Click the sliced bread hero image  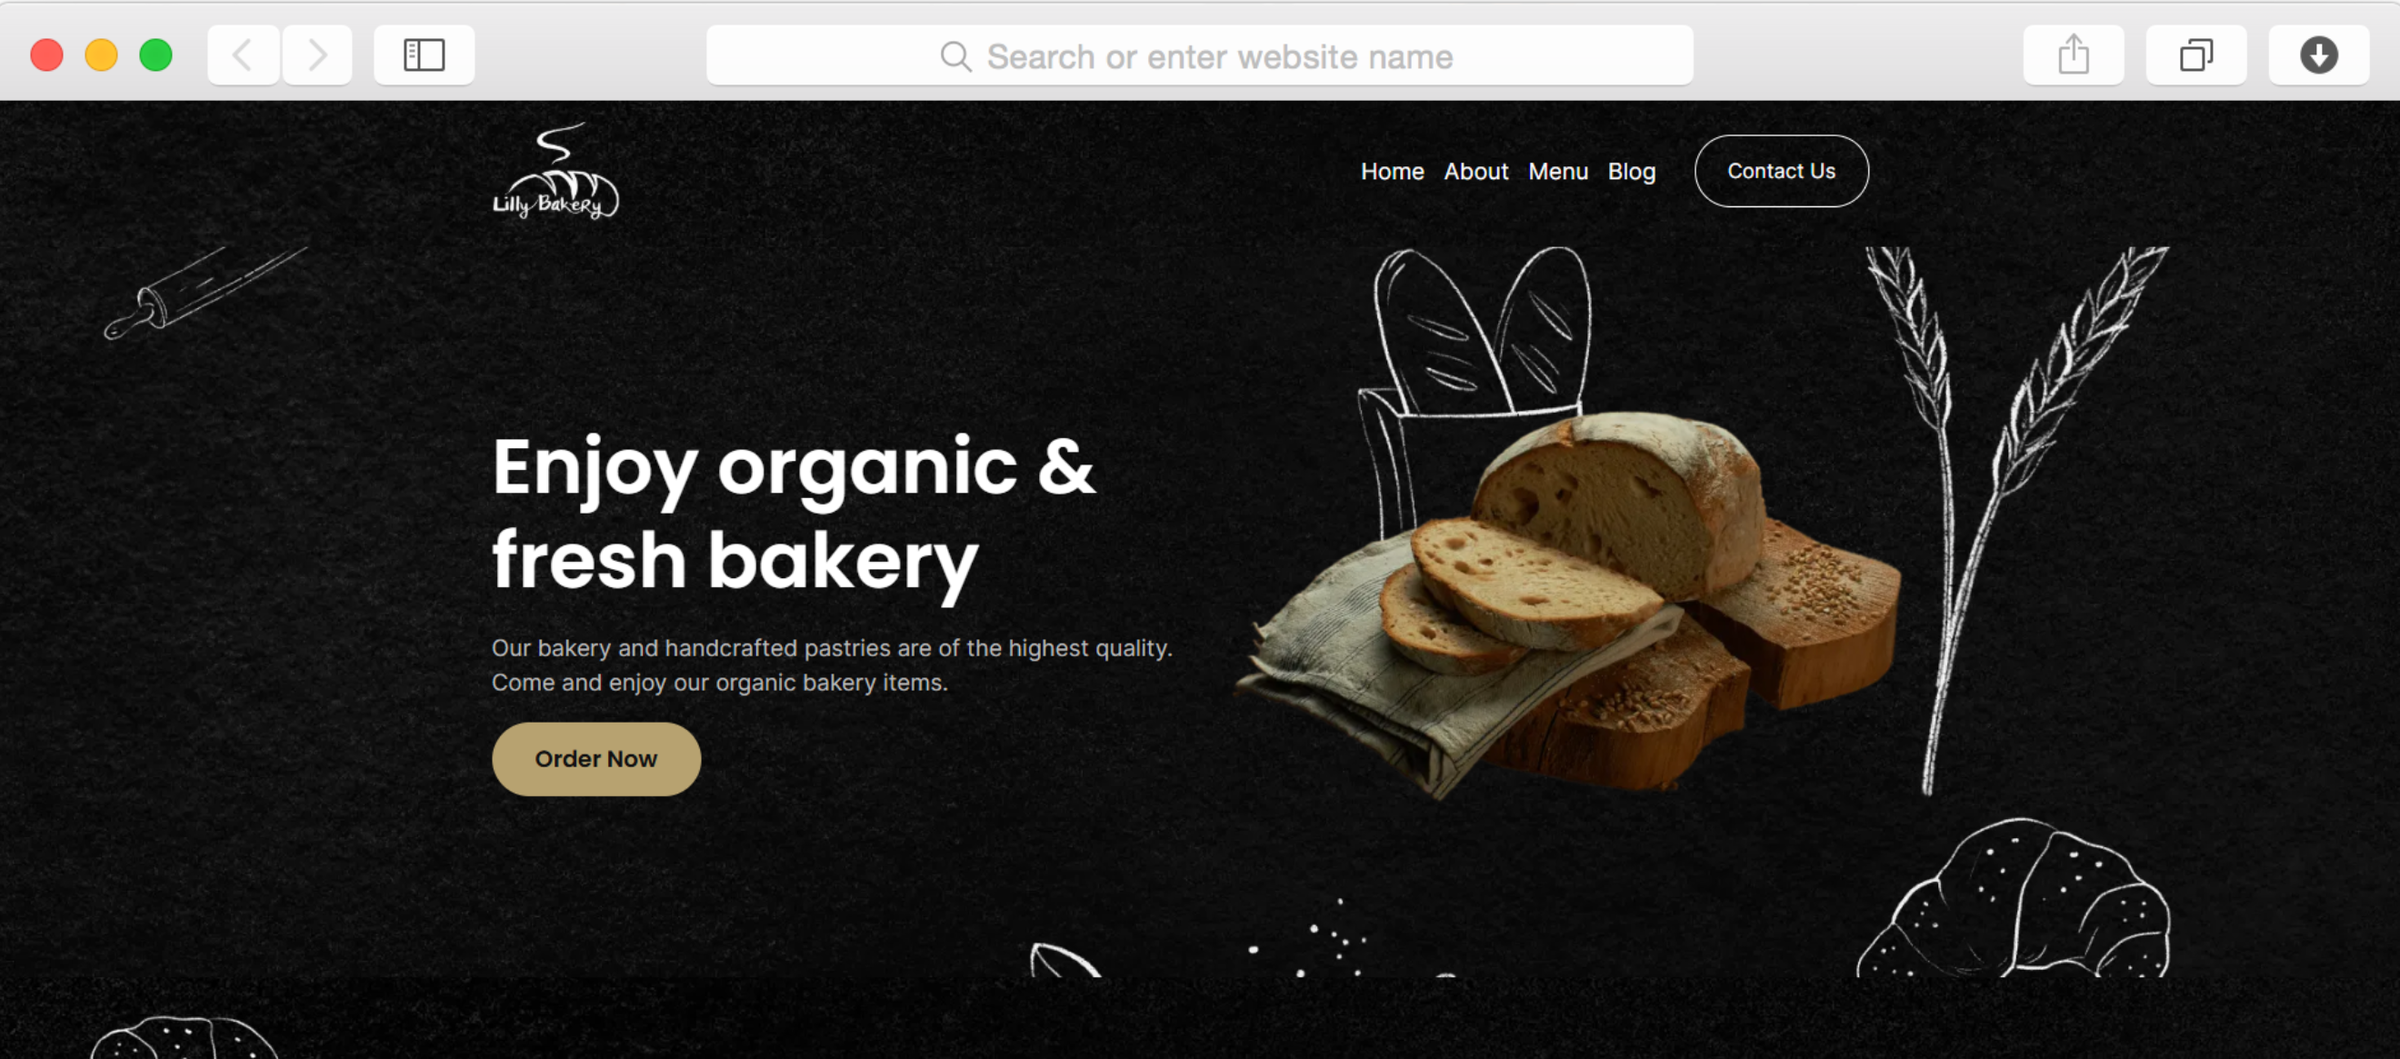(x=1570, y=600)
